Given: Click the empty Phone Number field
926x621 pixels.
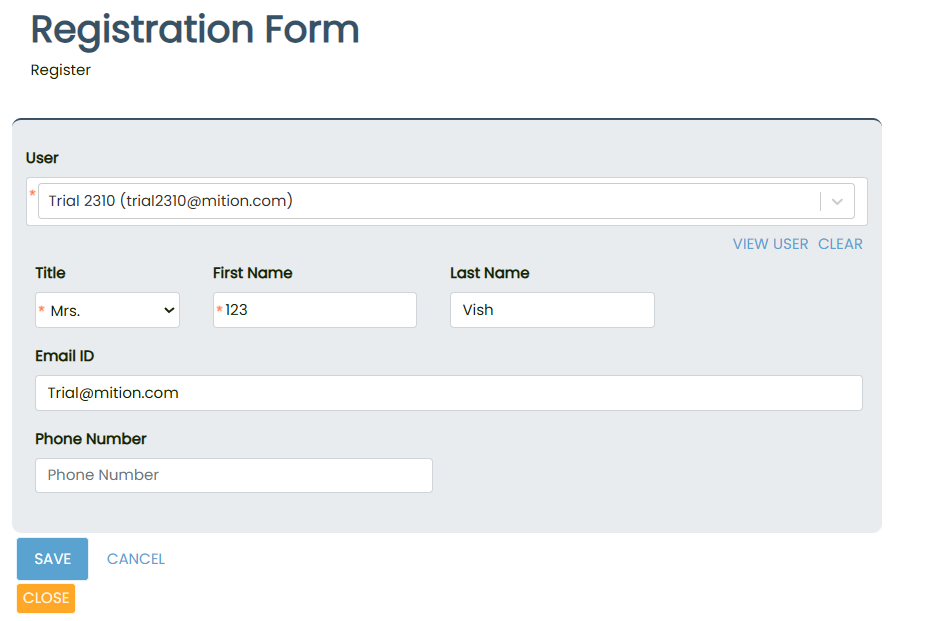Looking at the screenshot, I should tap(234, 475).
